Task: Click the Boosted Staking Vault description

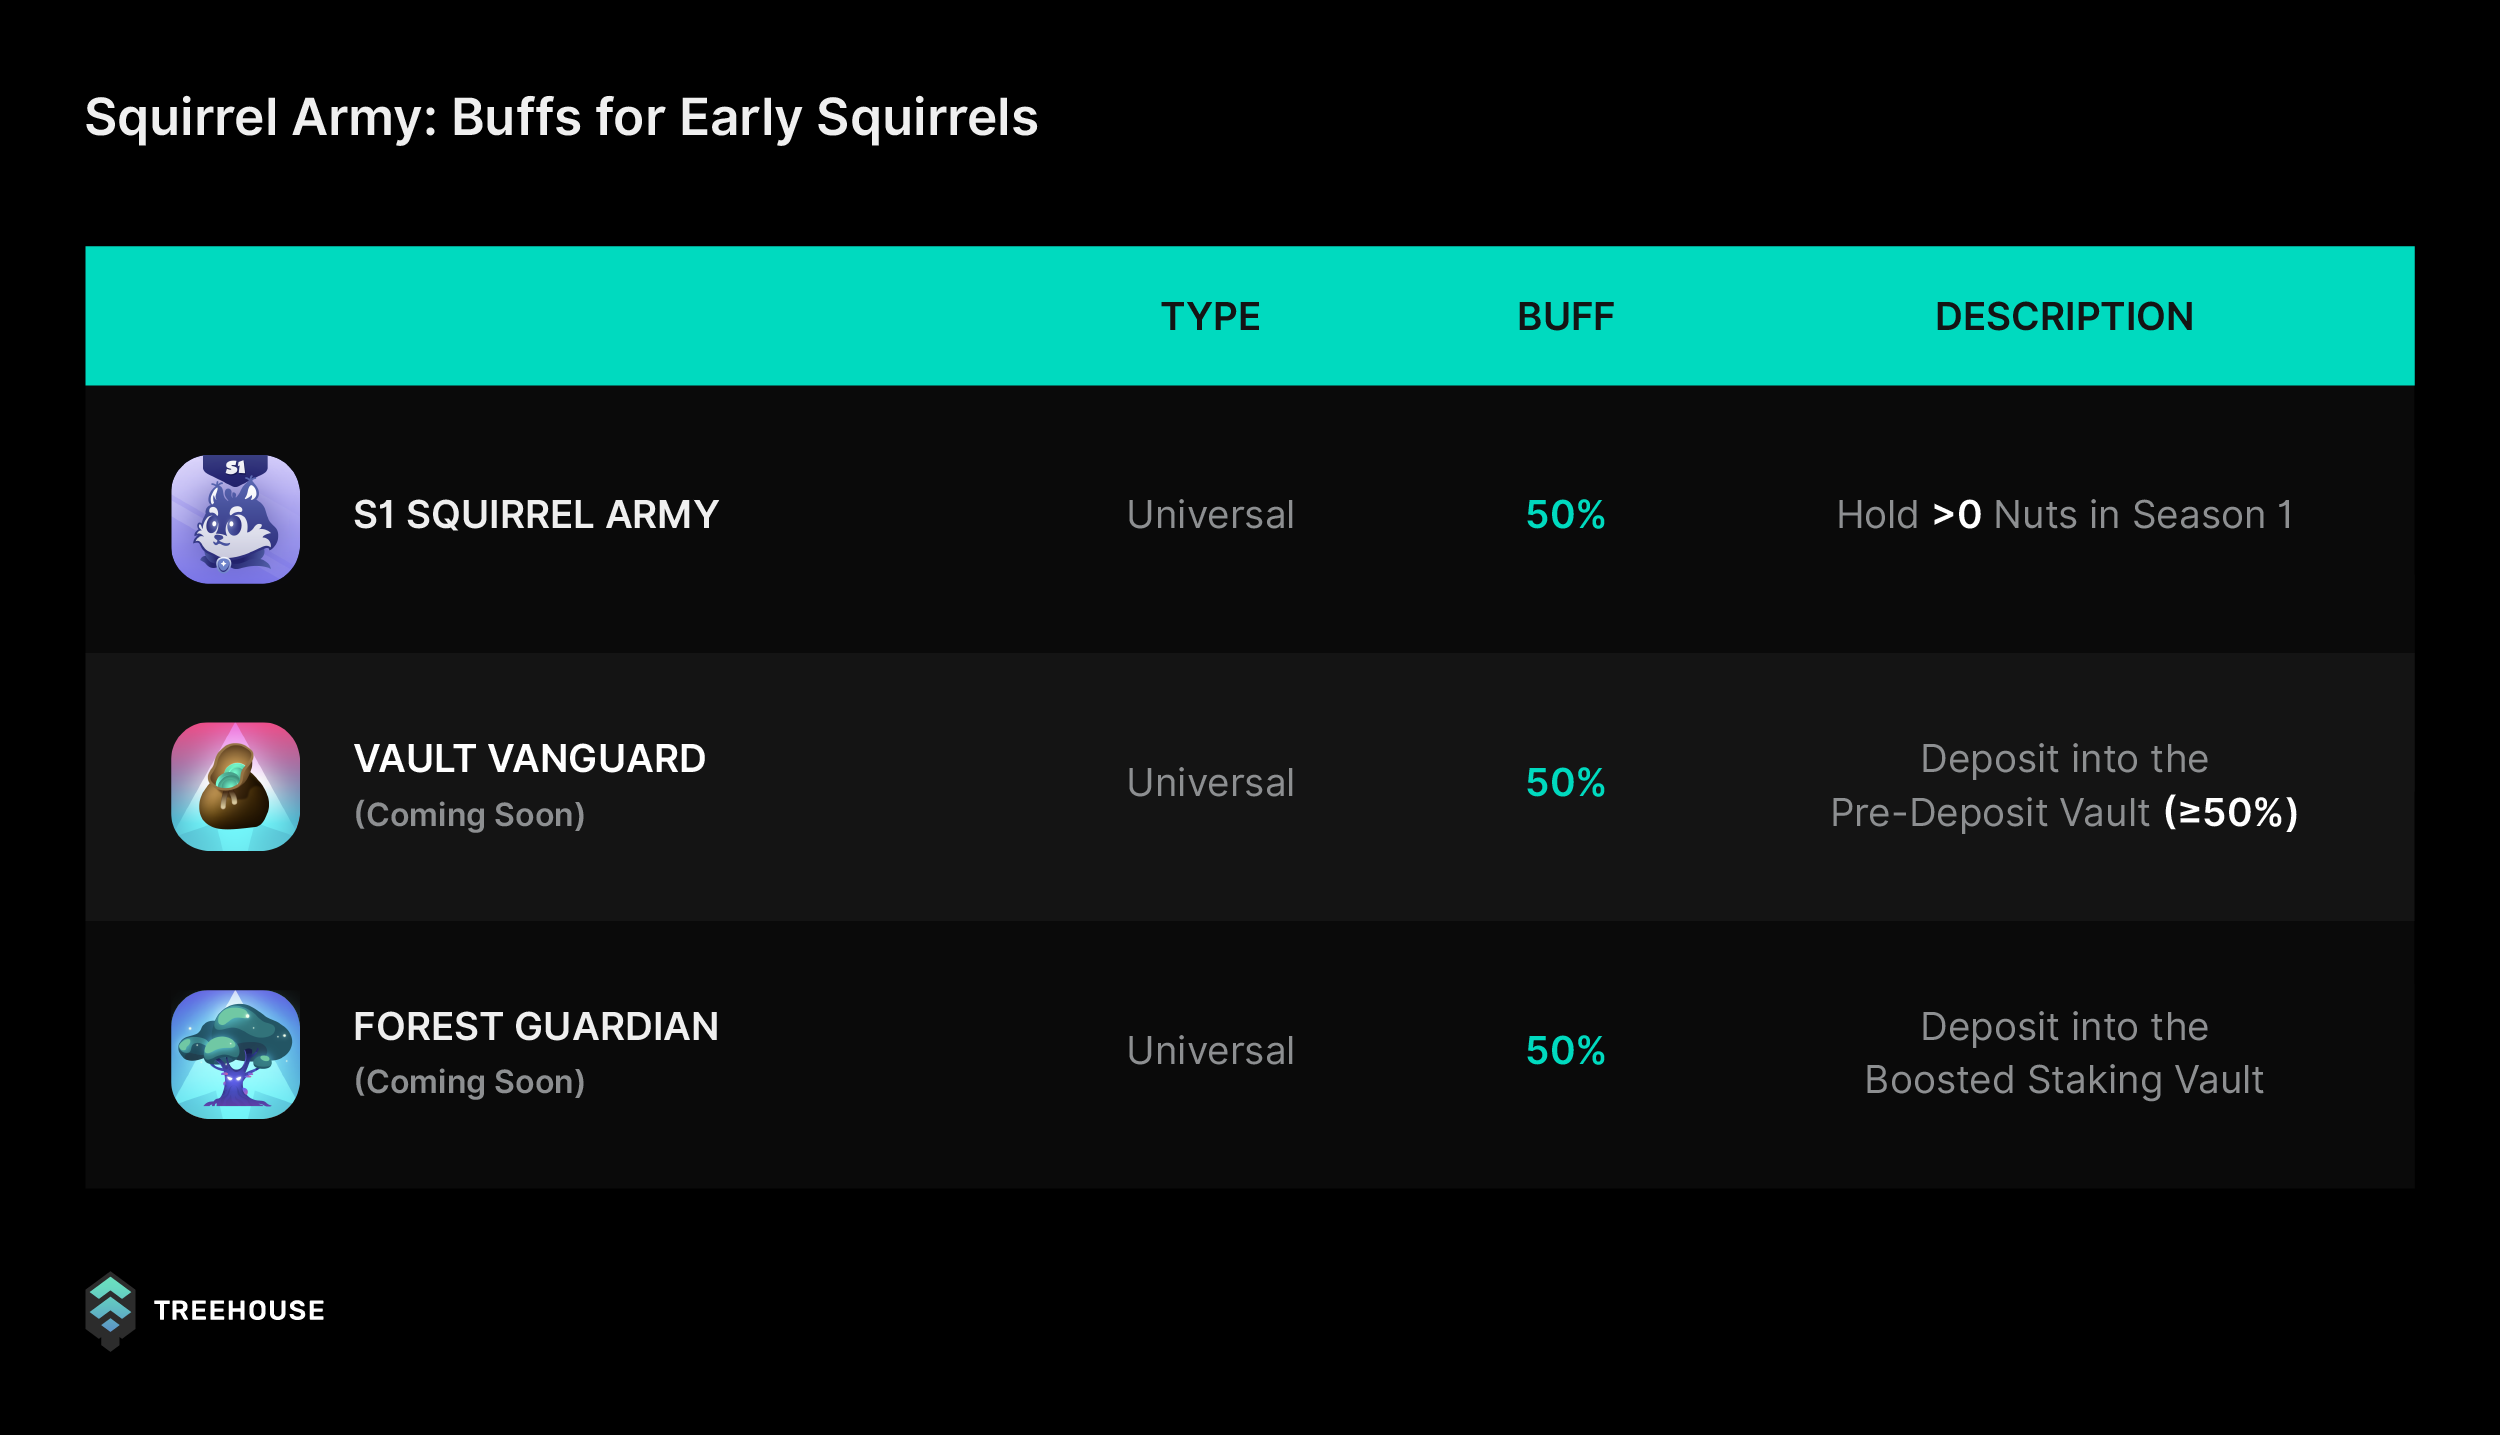Action: [2064, 1054]
